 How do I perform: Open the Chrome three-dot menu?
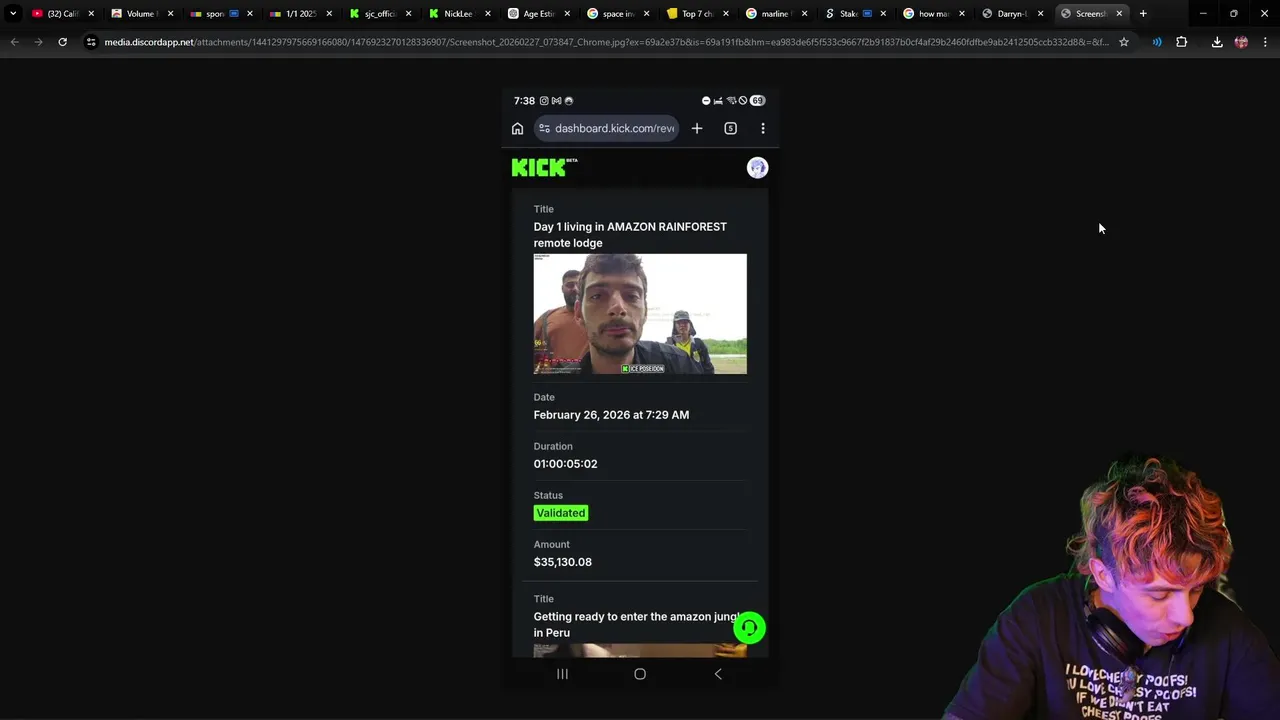[x=1265, y=42]
